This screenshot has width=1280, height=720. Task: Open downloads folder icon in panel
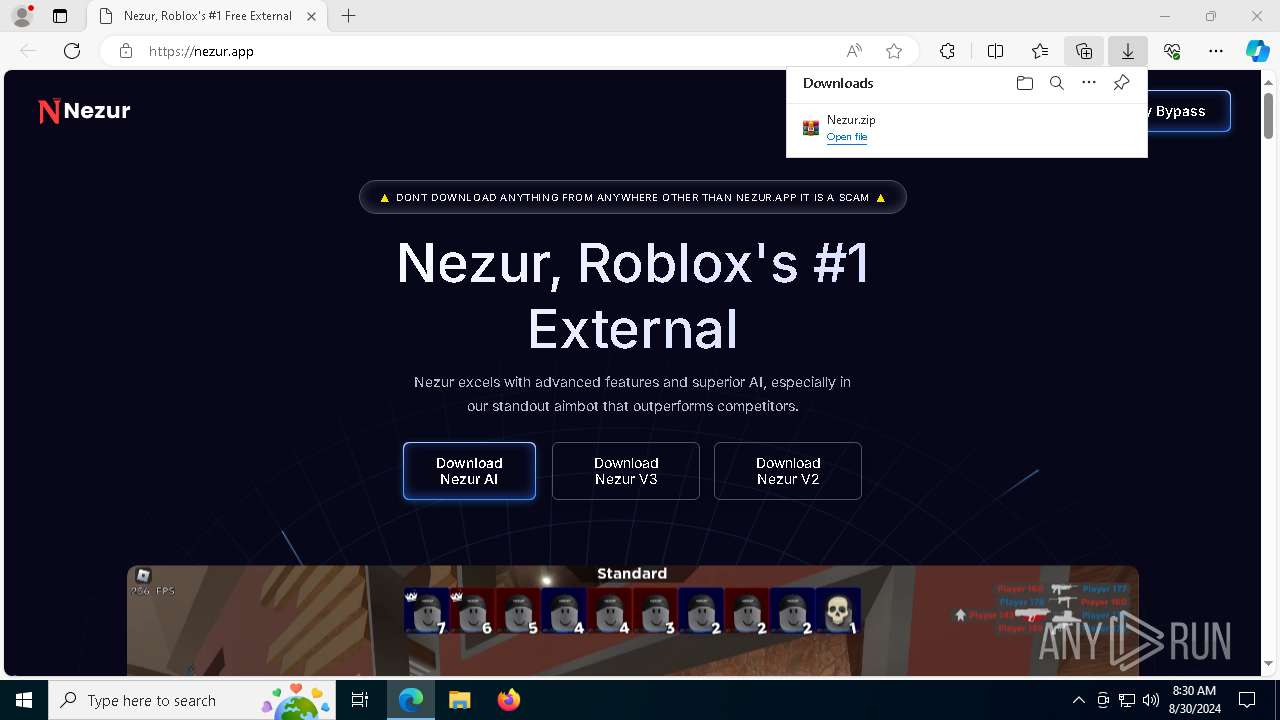(1024, 83)
